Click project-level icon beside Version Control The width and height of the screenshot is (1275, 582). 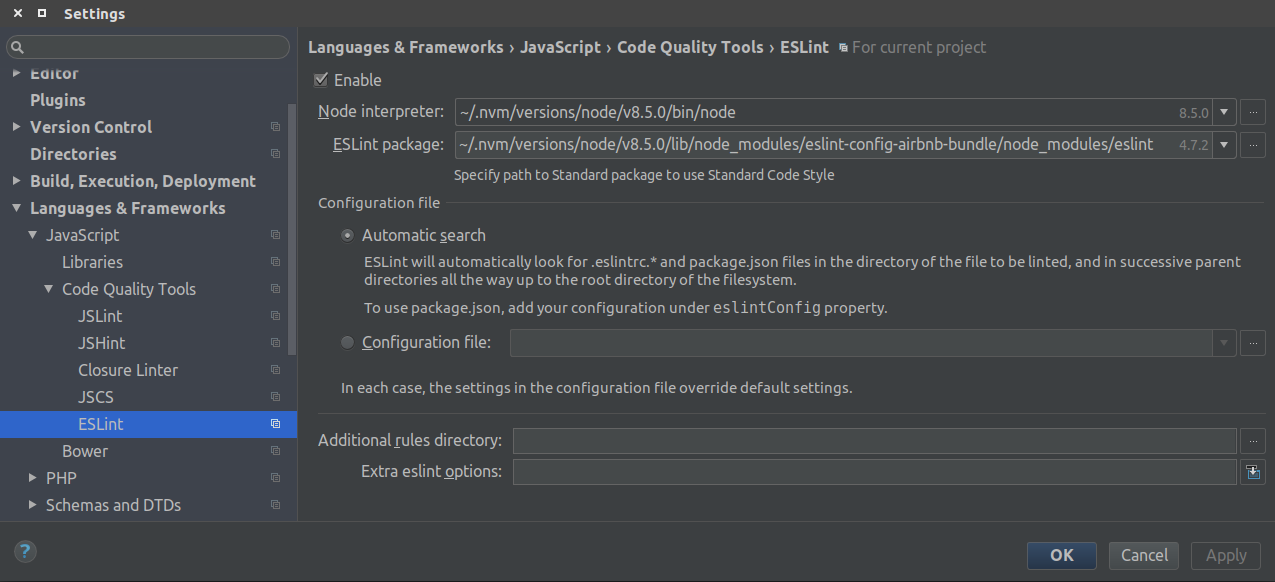click(275, 127)
